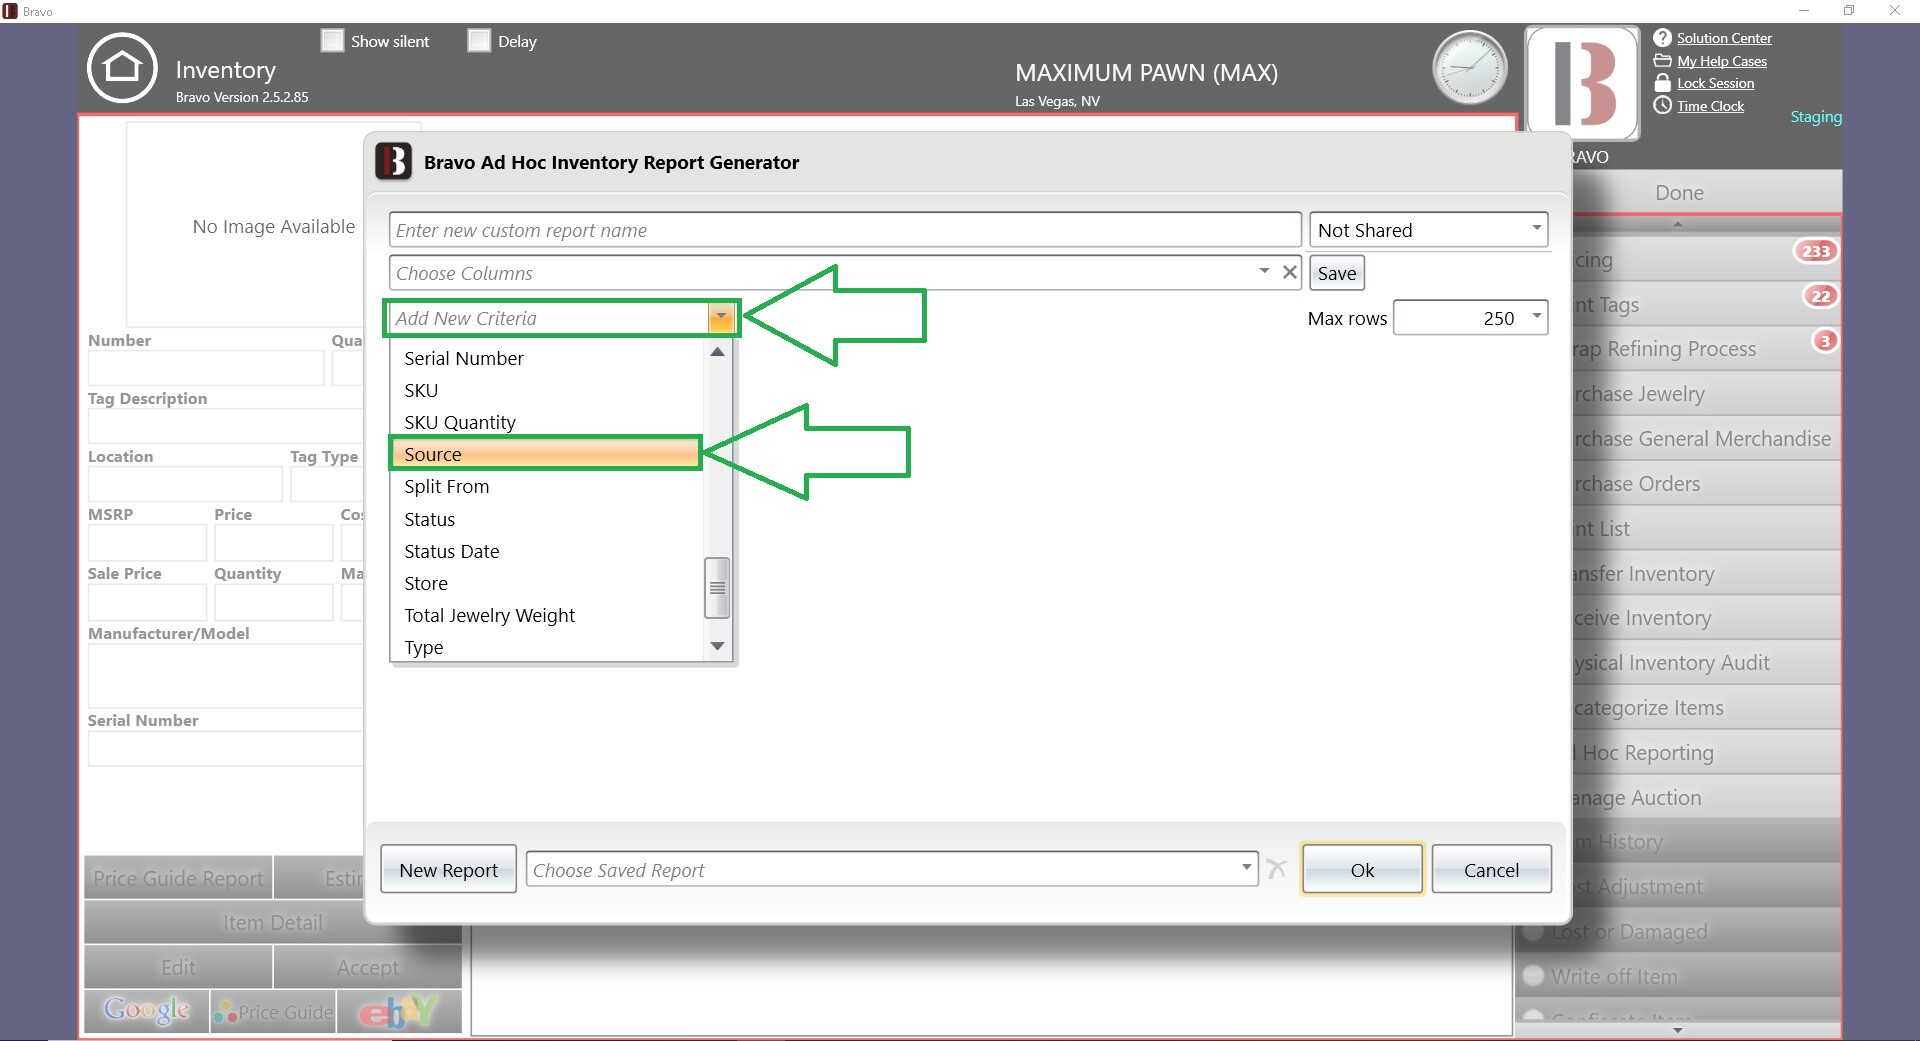The image size is (1920, 1041).
Task: Open the Solution Center link
Action: click(x=1724, y=38)
